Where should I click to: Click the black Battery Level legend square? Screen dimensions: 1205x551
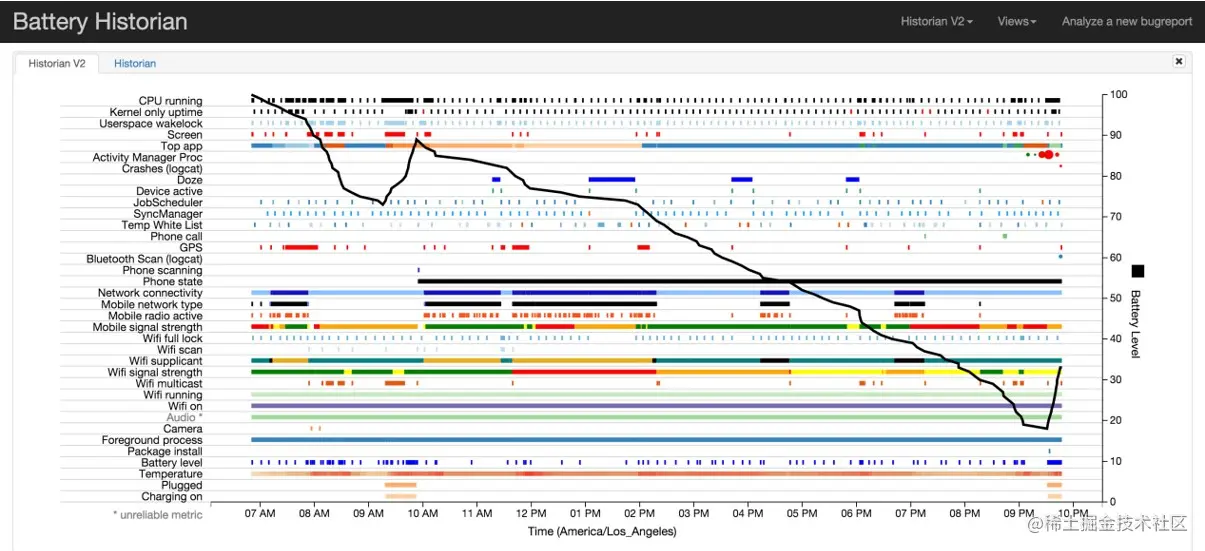tap(1138, 271)
